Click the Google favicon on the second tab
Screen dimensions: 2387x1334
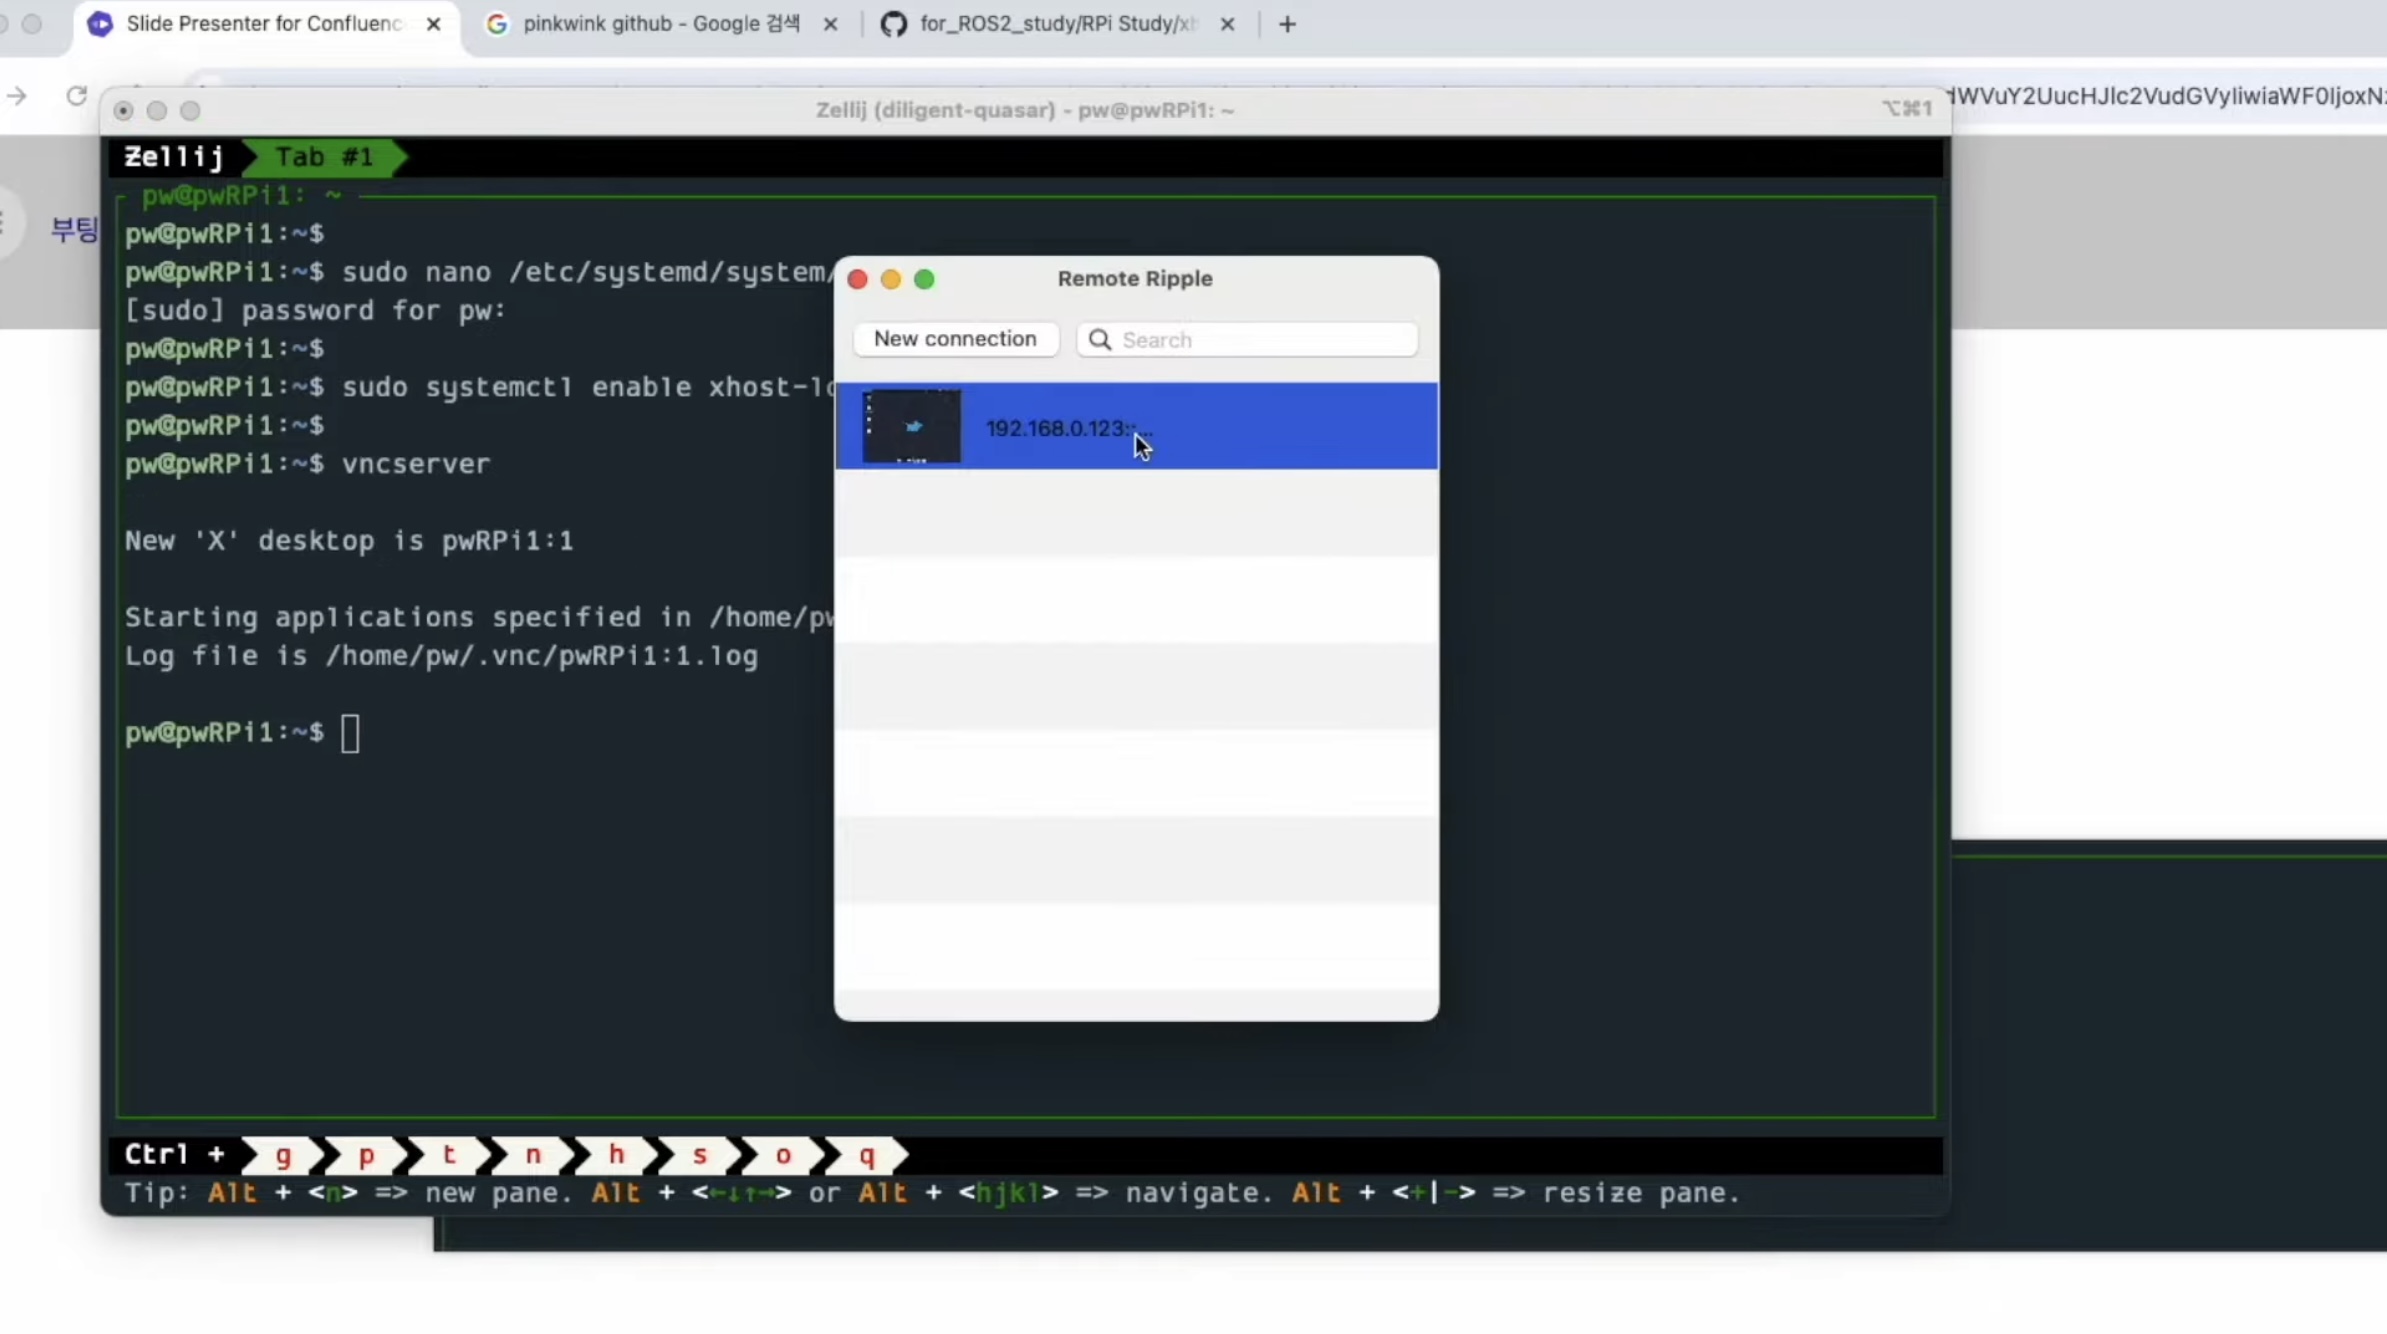497,24
